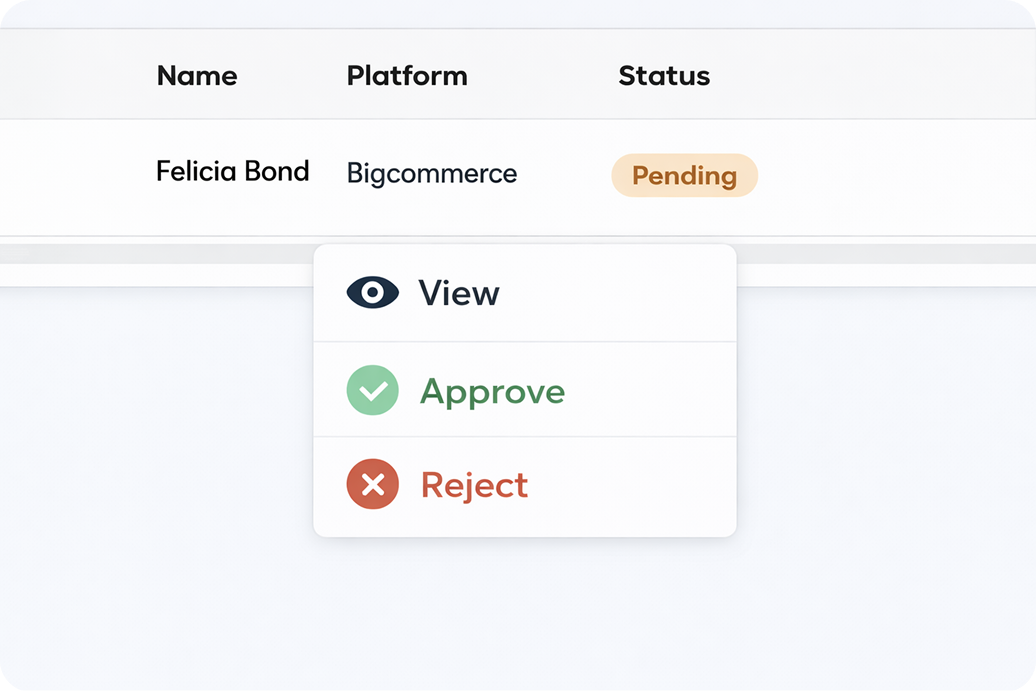Viewport: 1036px width, 692px height.
Task: Sort by the Platform column header
Action: click(x=406, y=75)
